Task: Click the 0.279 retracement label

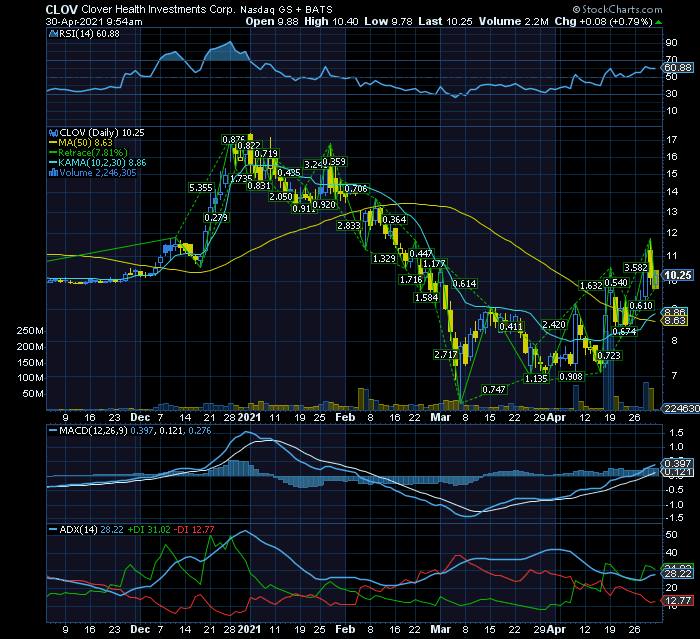Action: [216, 218]
